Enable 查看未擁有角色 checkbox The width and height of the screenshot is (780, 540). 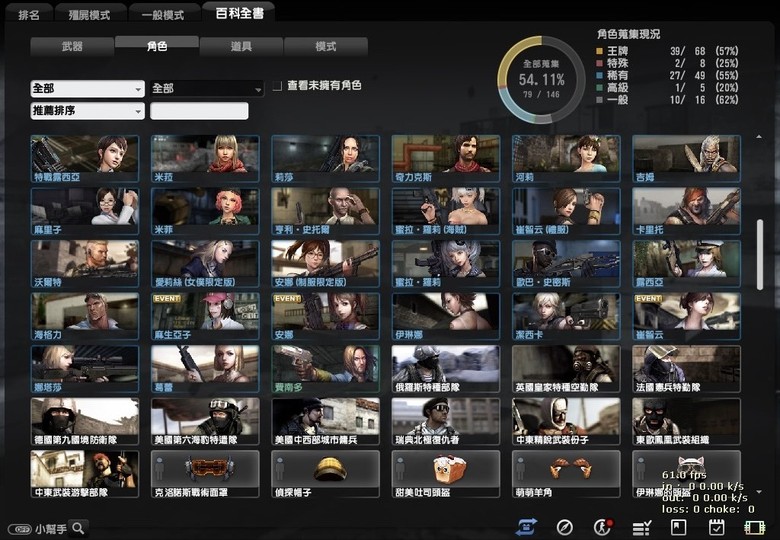click(x=277, y=87)
